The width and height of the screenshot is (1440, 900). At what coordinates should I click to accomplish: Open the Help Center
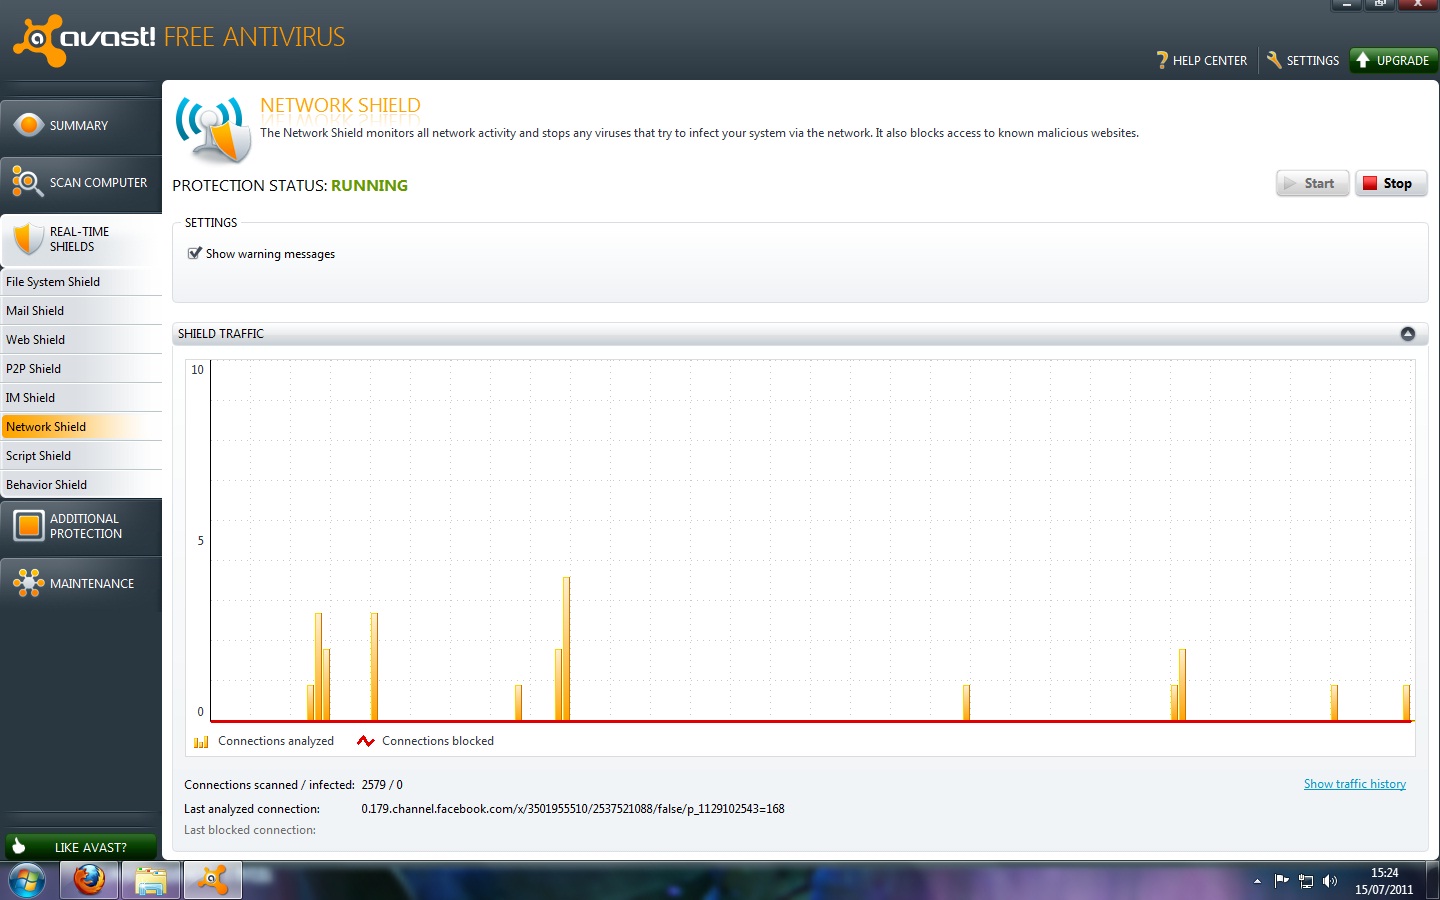pyautogui.click(x=1201, y=61)
